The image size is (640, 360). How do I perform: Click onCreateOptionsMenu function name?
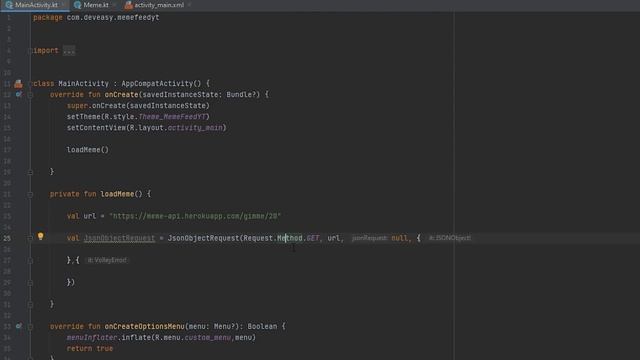pos(144,326)
